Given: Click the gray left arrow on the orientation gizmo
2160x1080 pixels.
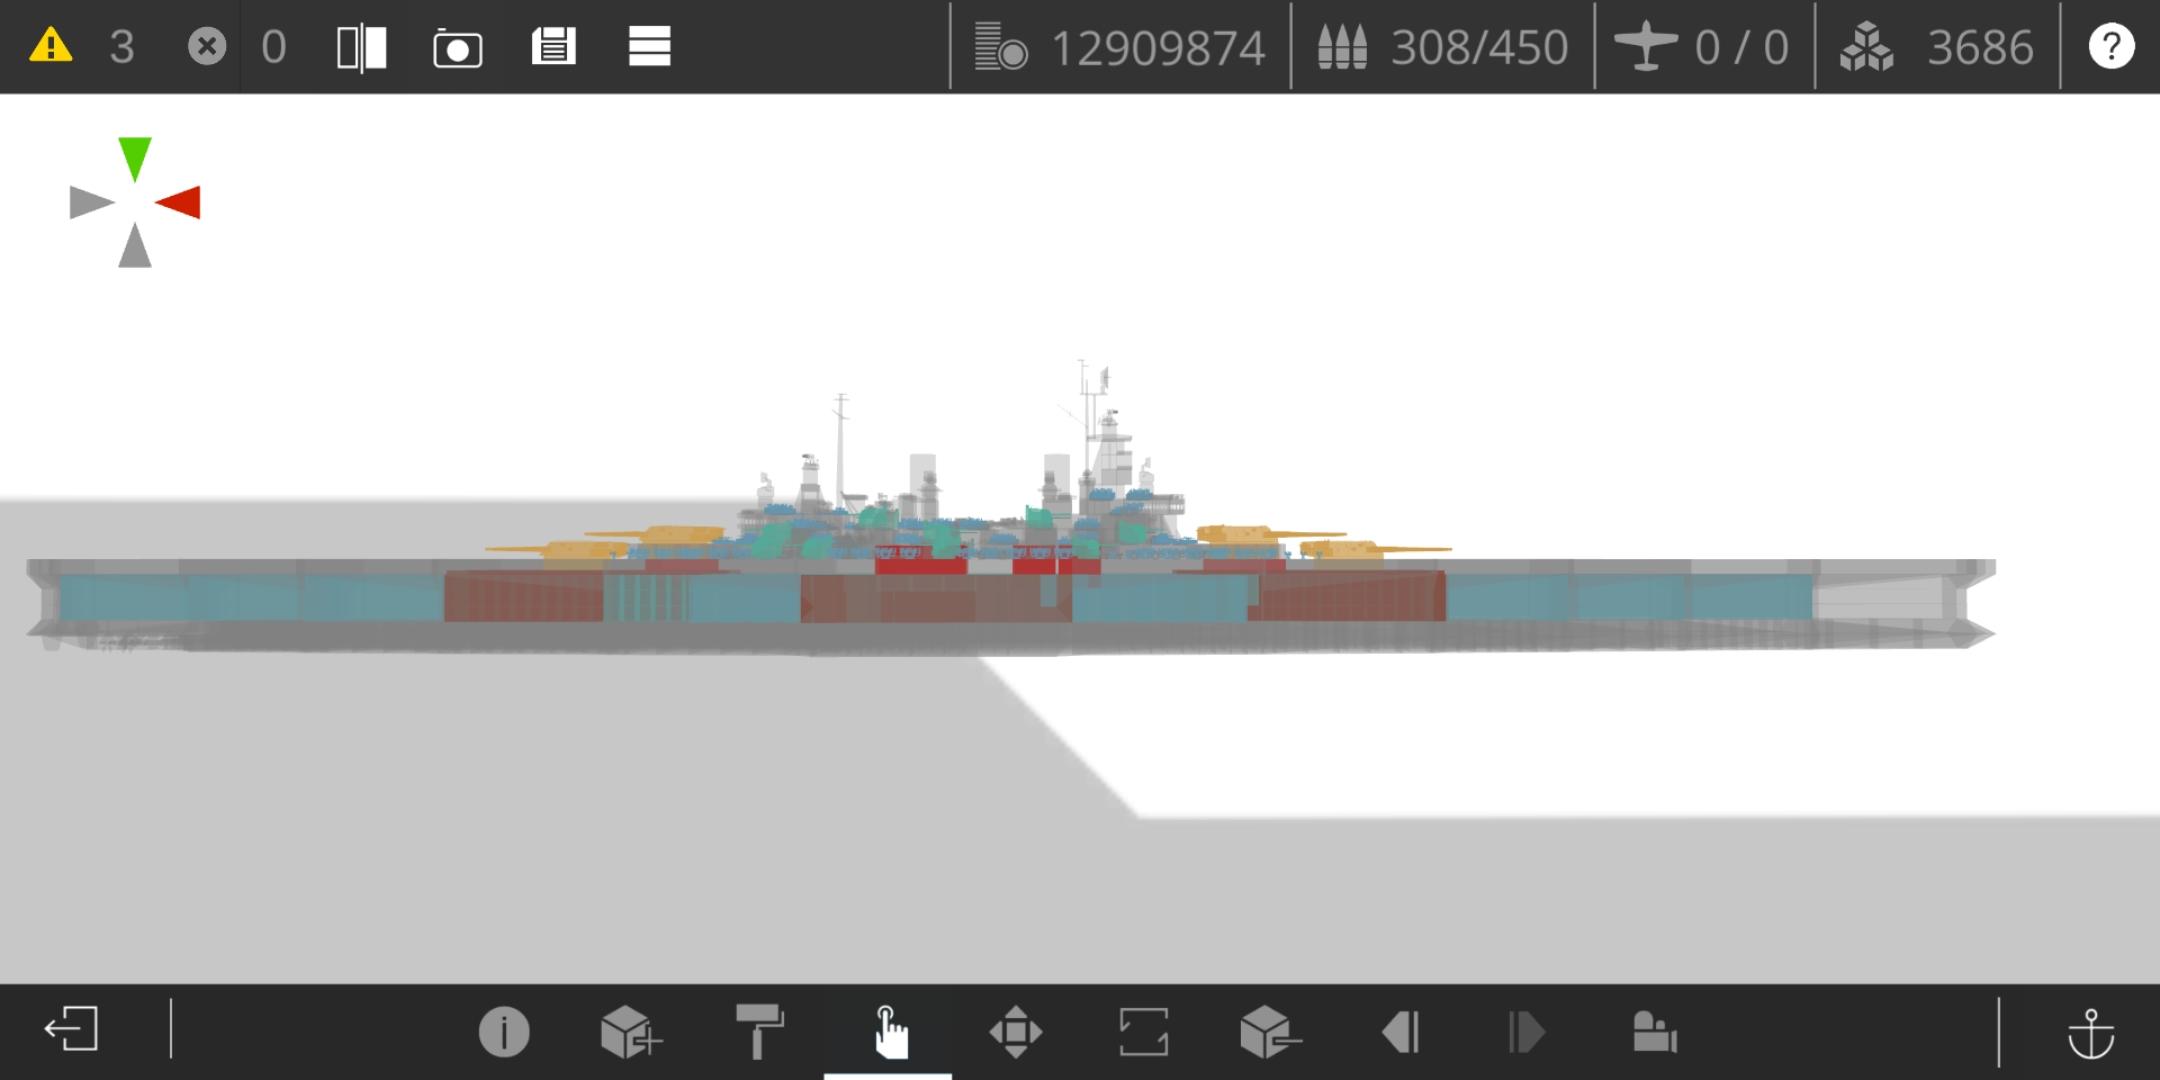Looking at the screenshot, I should [x=92, y=202].
